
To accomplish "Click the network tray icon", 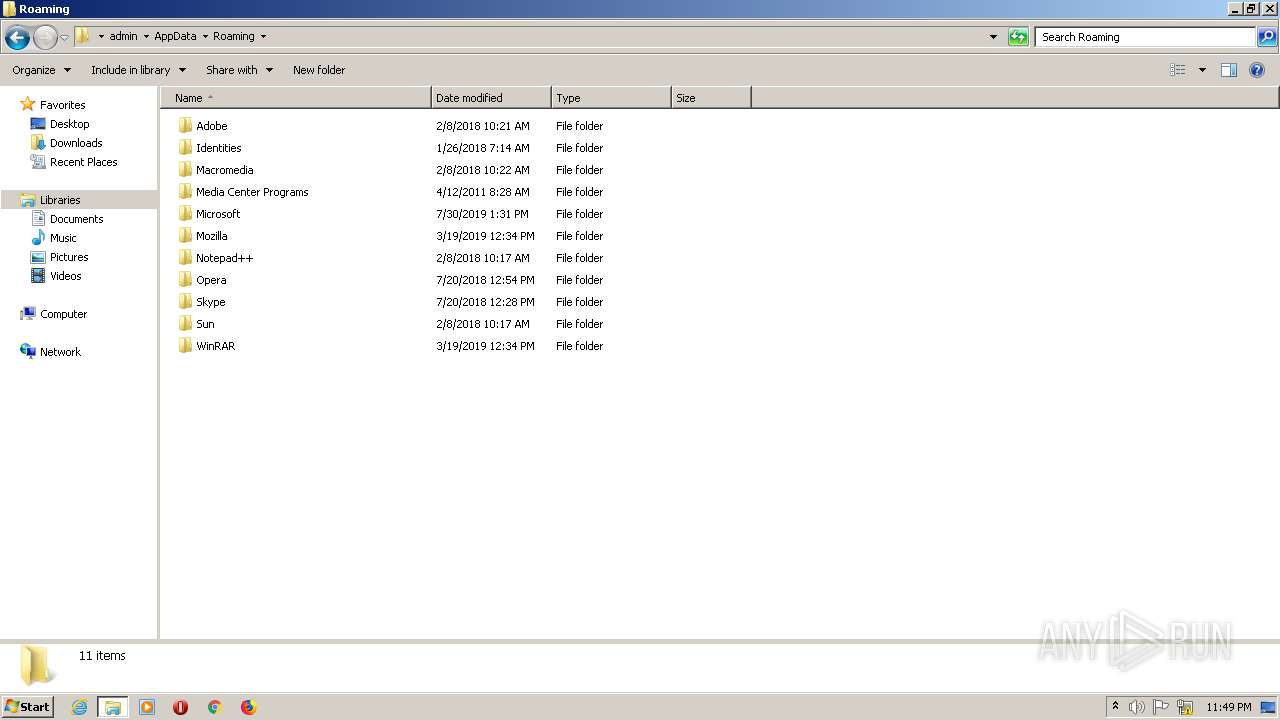I will [1185, 707].
